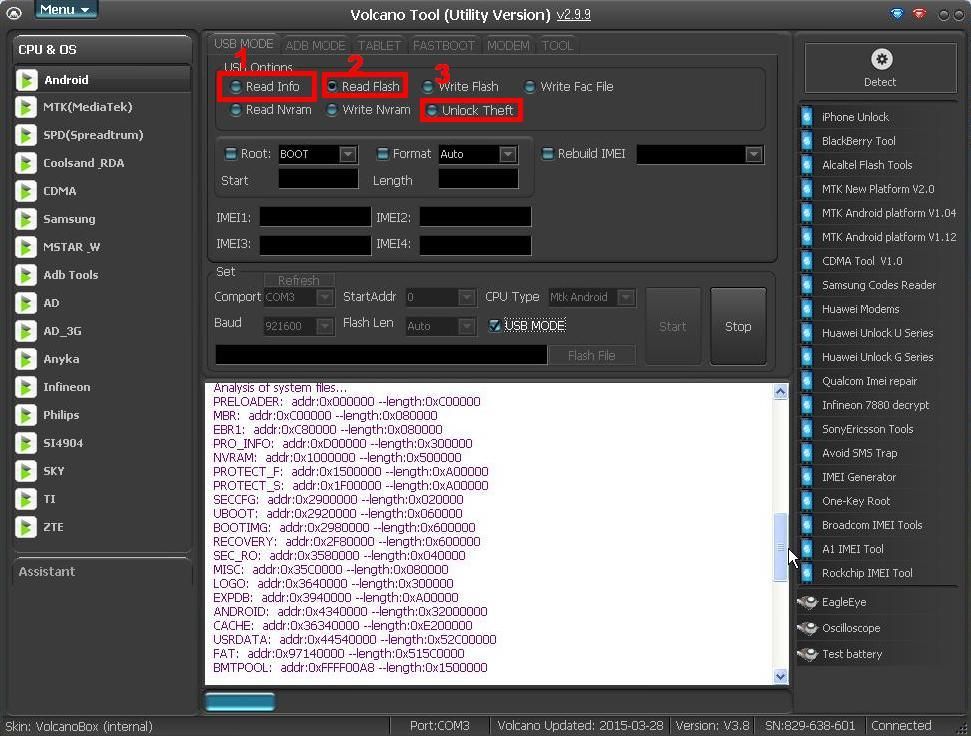The height and width of the screenshot is (736, 971).
Task: Open iPhone Unlock from the tool list
Action: pos(855,117)
